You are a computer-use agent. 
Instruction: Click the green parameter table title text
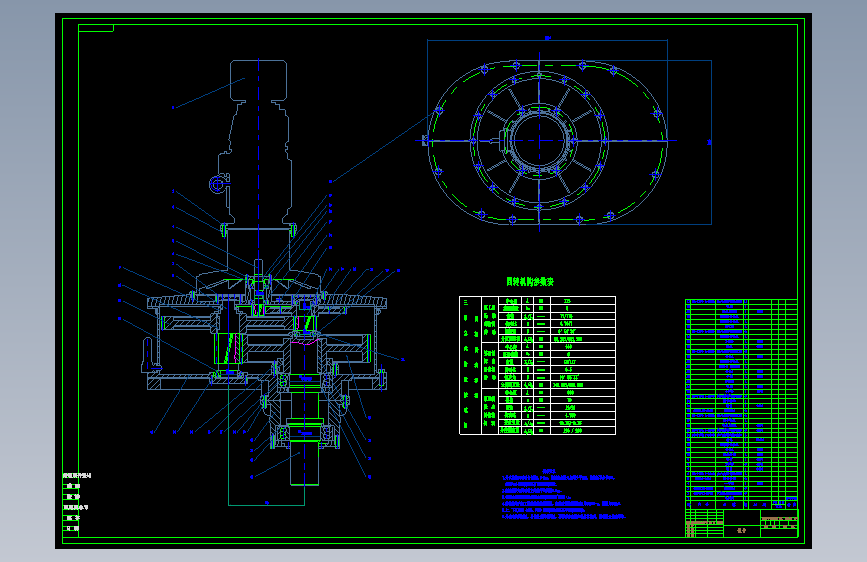click(x=530, y=282)
